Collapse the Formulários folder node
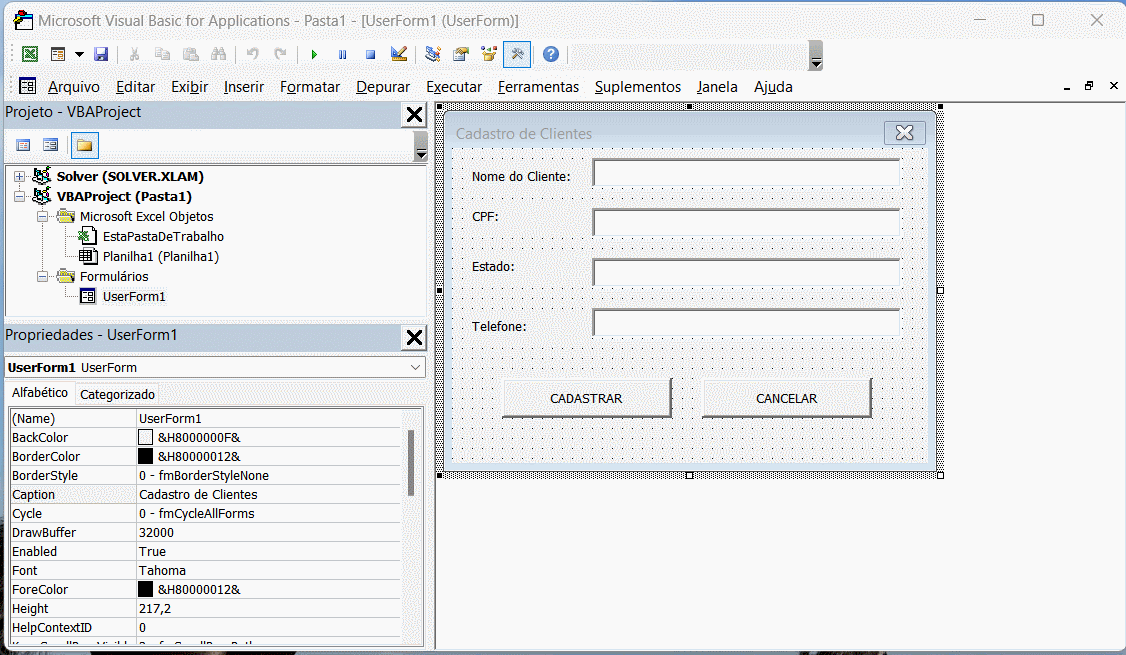This screenshot has height=655, width=1126. tap(43, 277)
